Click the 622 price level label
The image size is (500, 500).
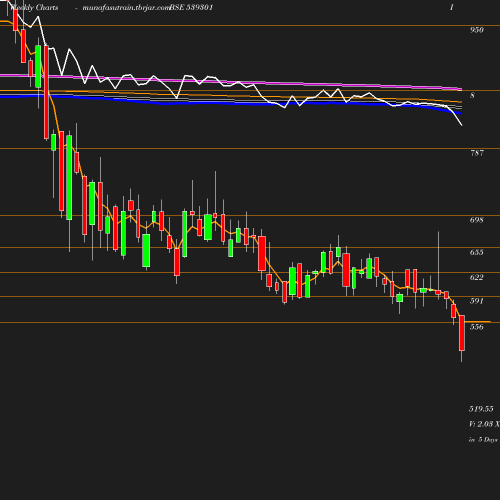[x=476, y=277]
